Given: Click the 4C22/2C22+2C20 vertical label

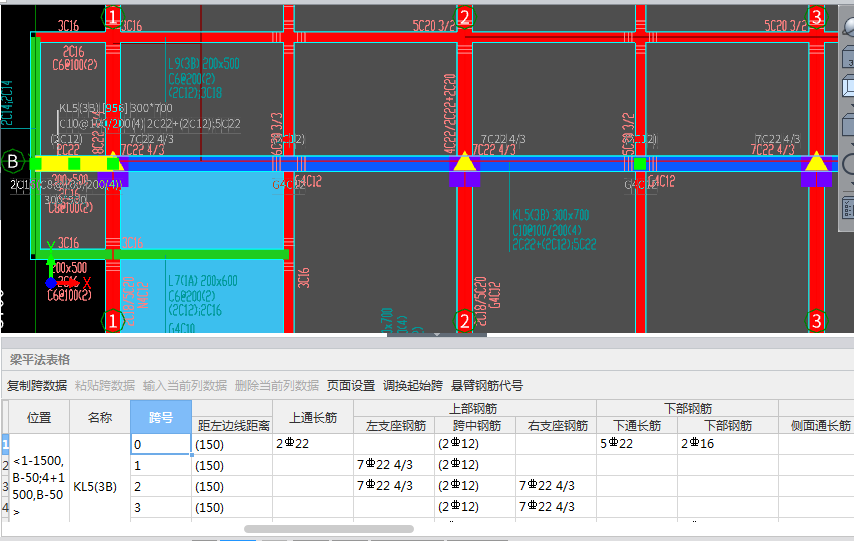Looking at the screenshot, I should pos(450,113).
